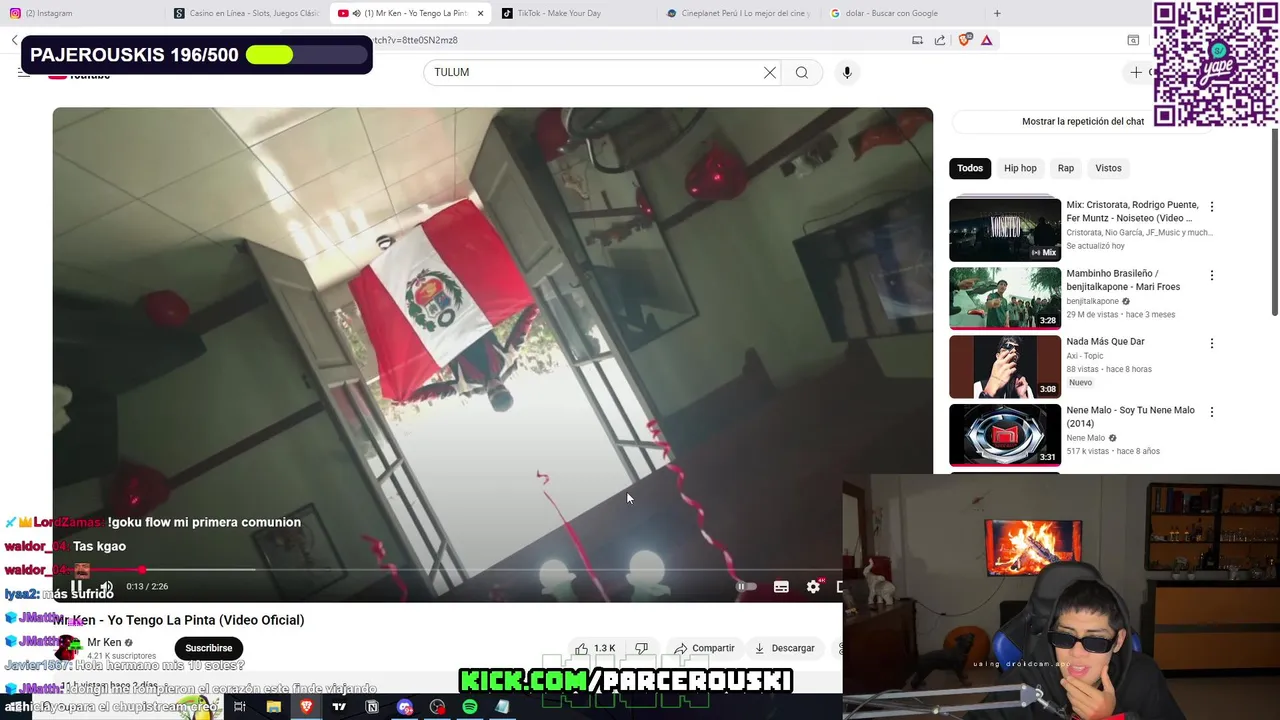This screenshot has width=1280, height=720.
Task: Open File Explorer from the taskbar
Action: pyautogui.click(x=273, y=707)
